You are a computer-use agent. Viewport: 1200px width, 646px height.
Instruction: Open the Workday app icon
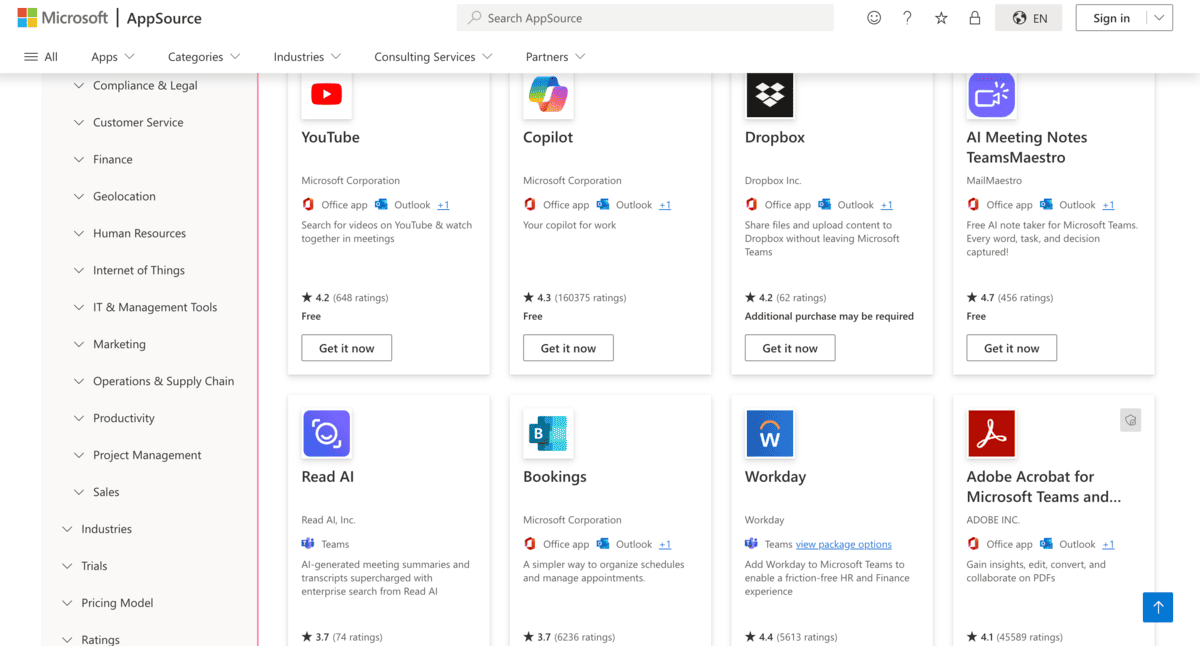click(x=769, y=433)
